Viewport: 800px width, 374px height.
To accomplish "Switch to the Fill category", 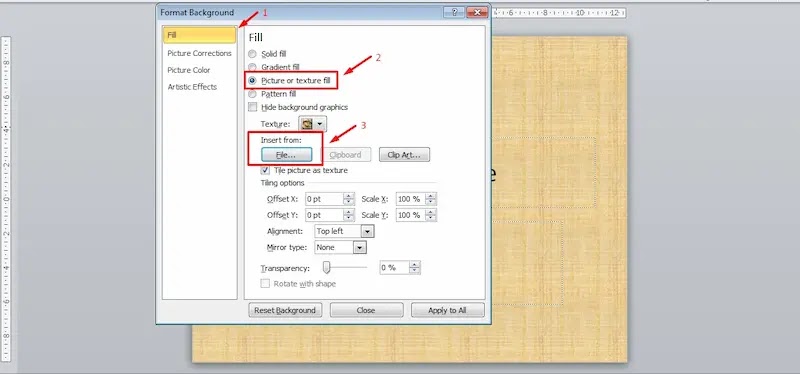I will point(199,35).
